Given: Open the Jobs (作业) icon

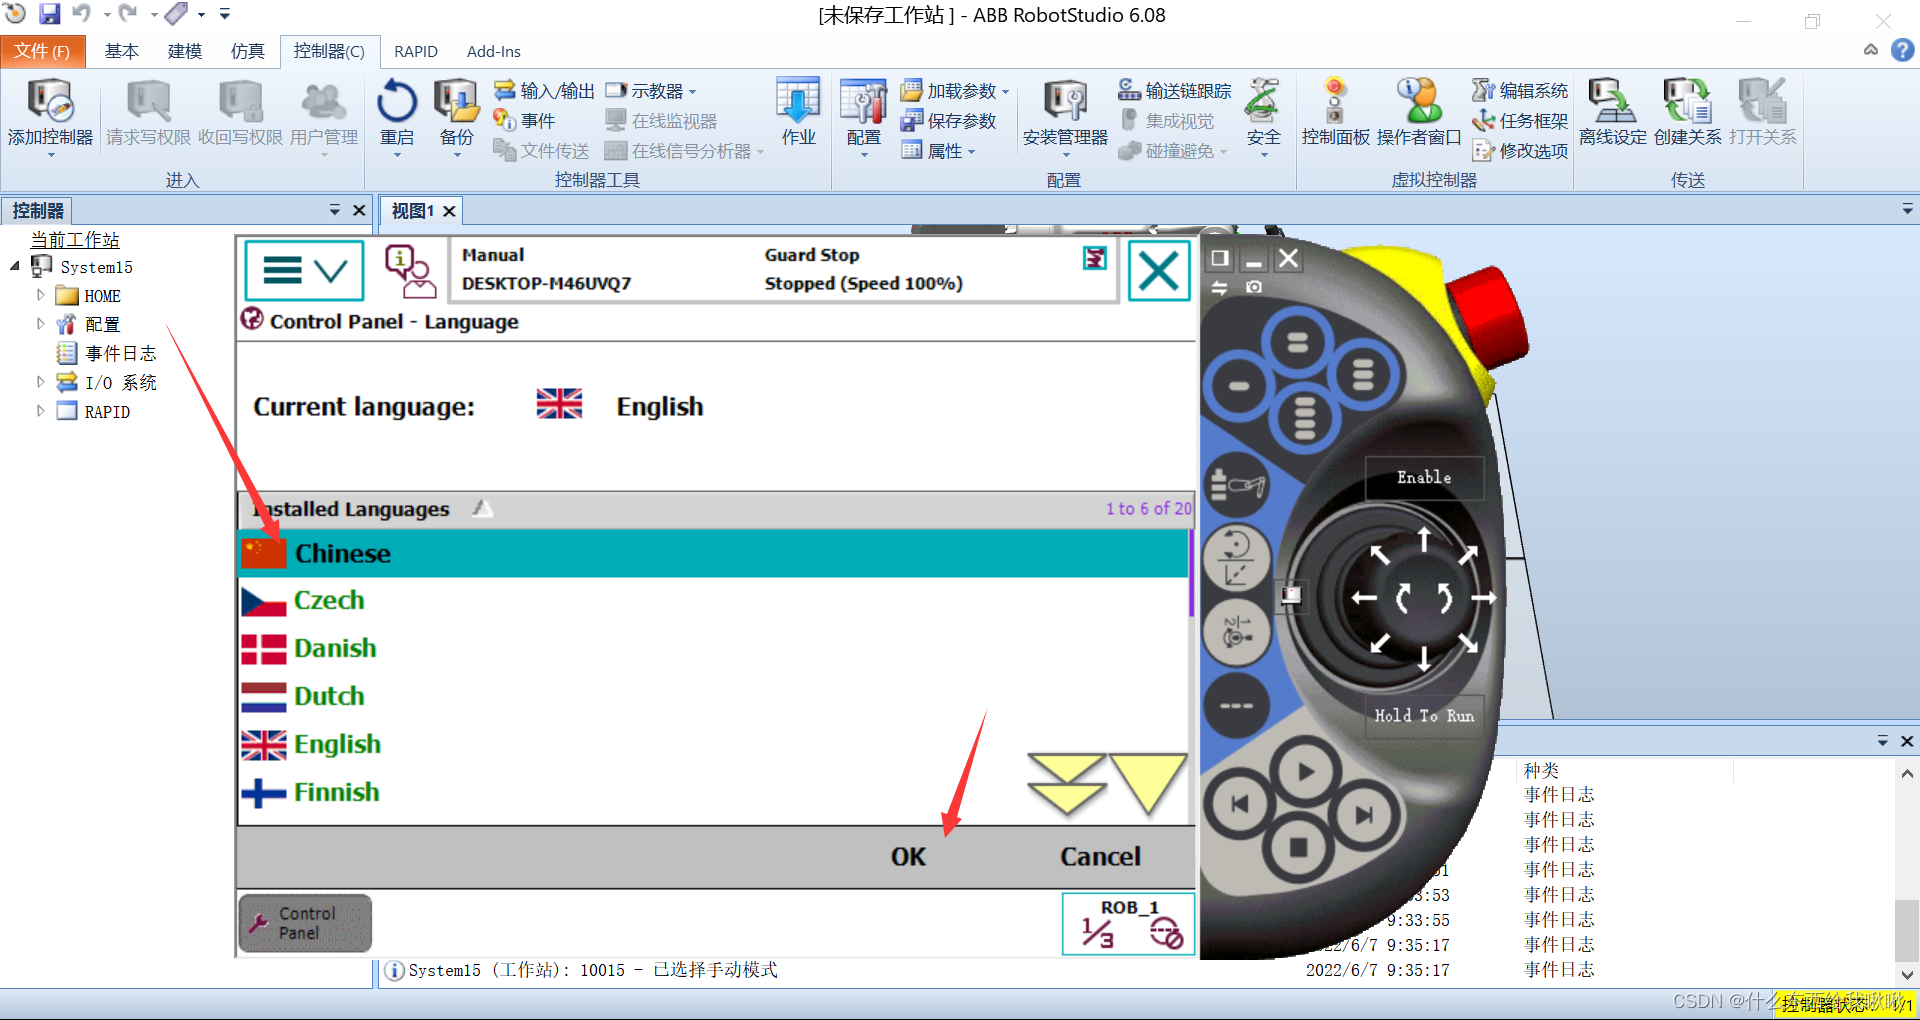Looking at the screenshot, I should pyautogui.click(x=798, y=113).
